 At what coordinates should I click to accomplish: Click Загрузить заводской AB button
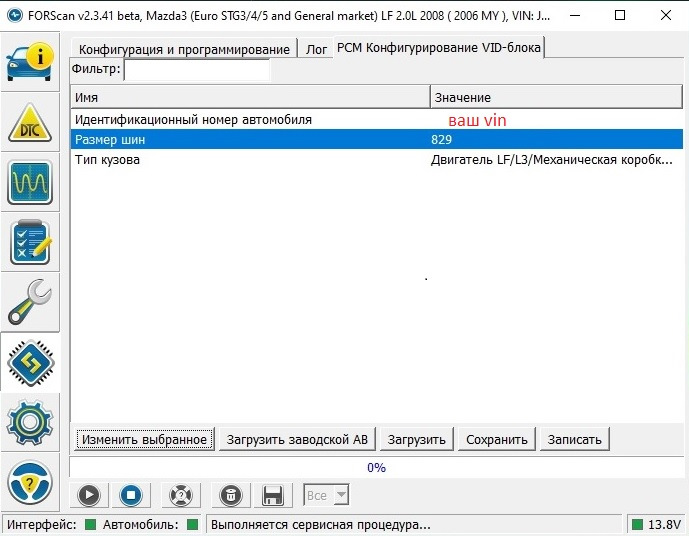point(297,439)
